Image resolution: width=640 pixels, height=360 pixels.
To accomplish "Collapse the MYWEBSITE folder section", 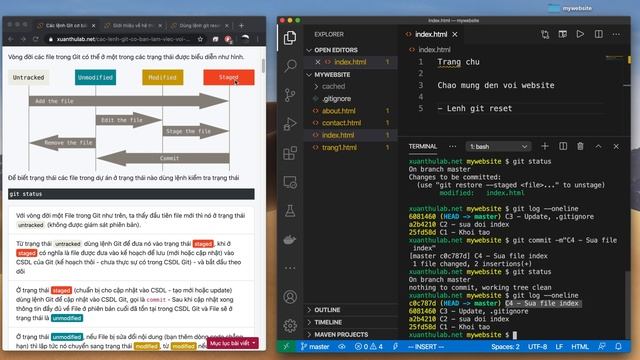I will pyautogui.click(x=309, y=75).
